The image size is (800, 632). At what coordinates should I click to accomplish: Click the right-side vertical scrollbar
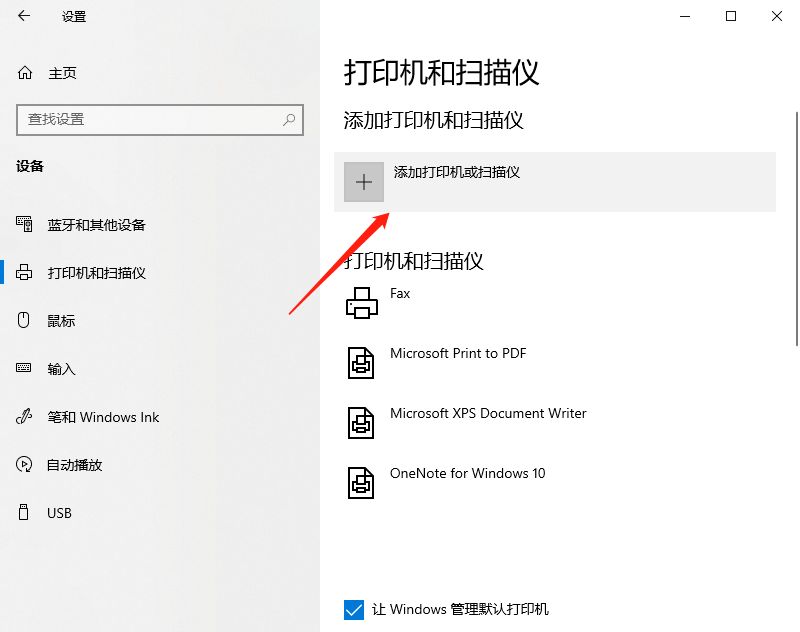[x=796, y=229]
